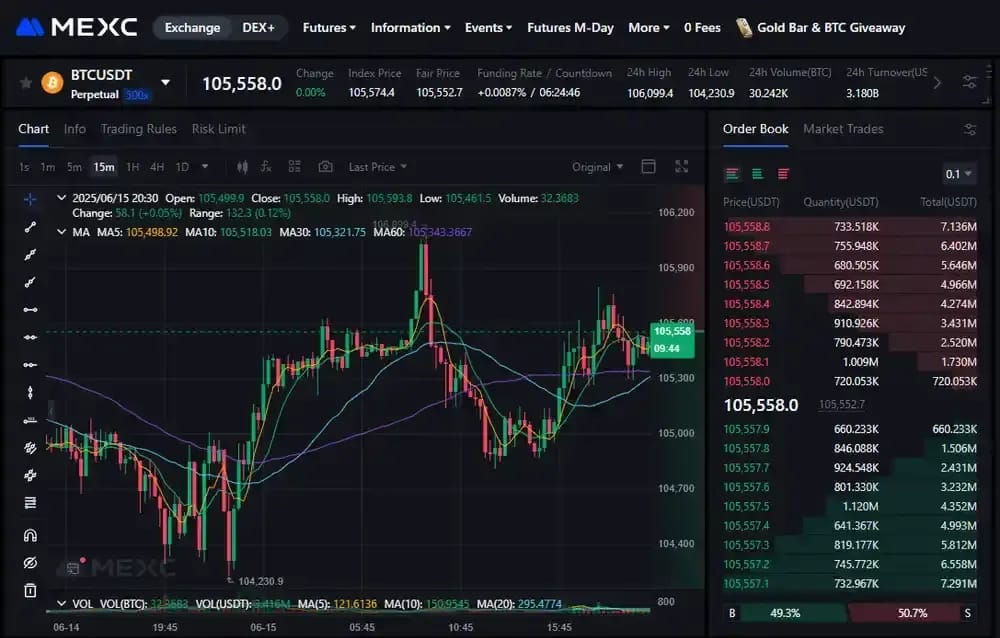Collapse the VOL indicator legend chevron
The image size is (1000, 638).
click(61, 603)
